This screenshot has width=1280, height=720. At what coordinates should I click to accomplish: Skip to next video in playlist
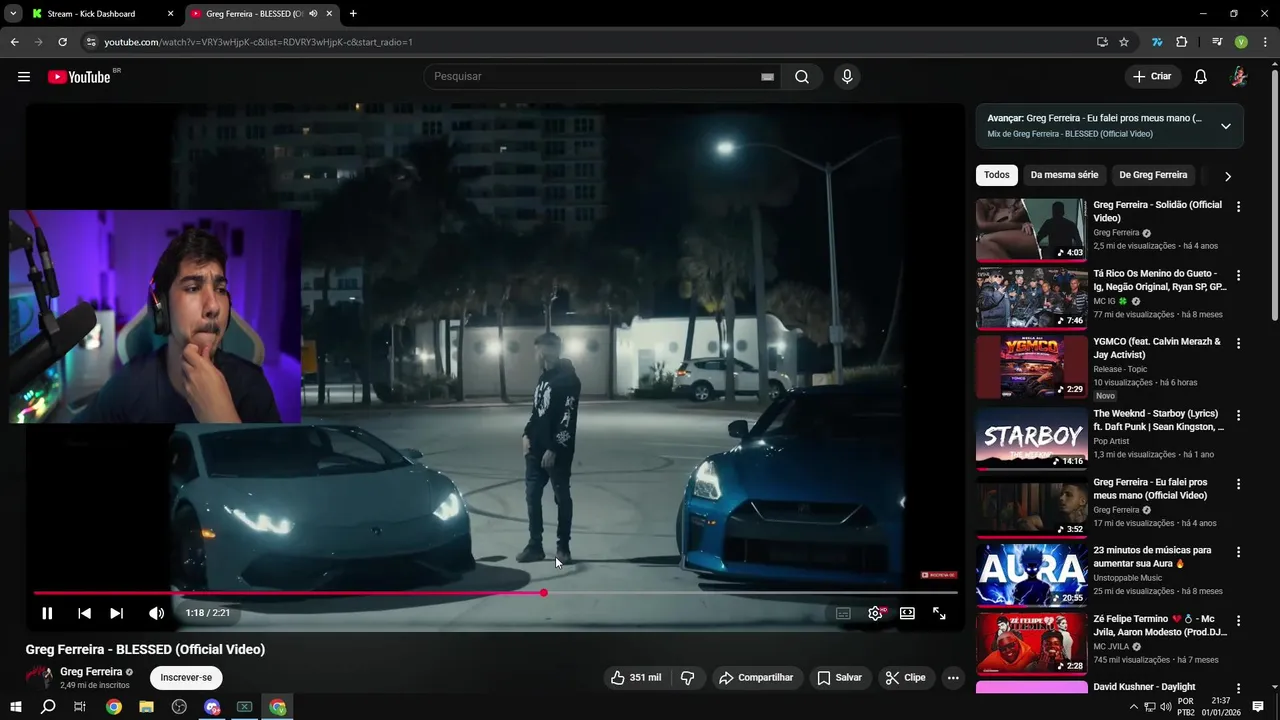coord(117,613)
